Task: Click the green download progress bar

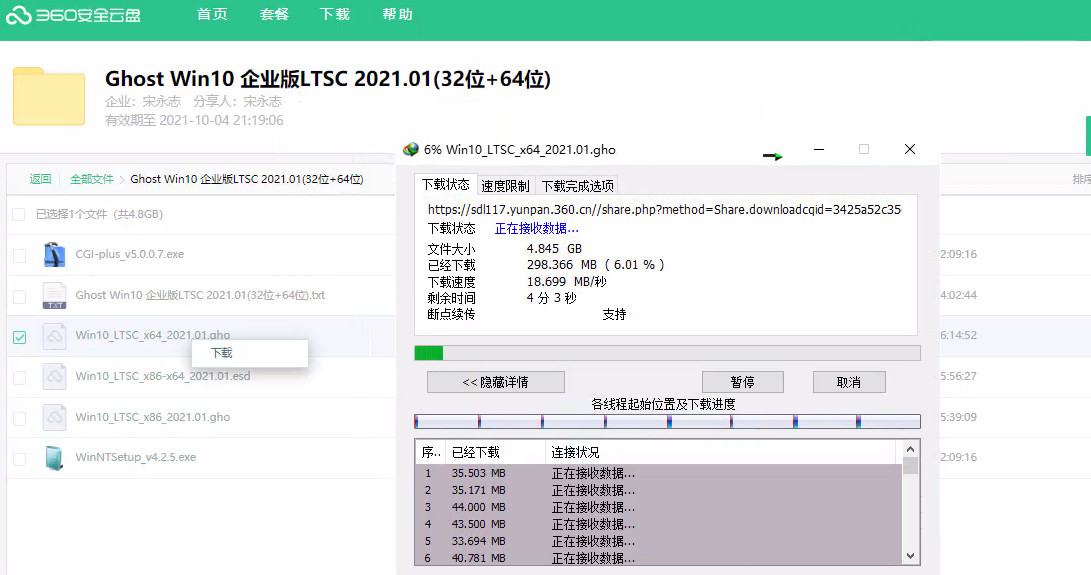Action: [x=667, y=353]
